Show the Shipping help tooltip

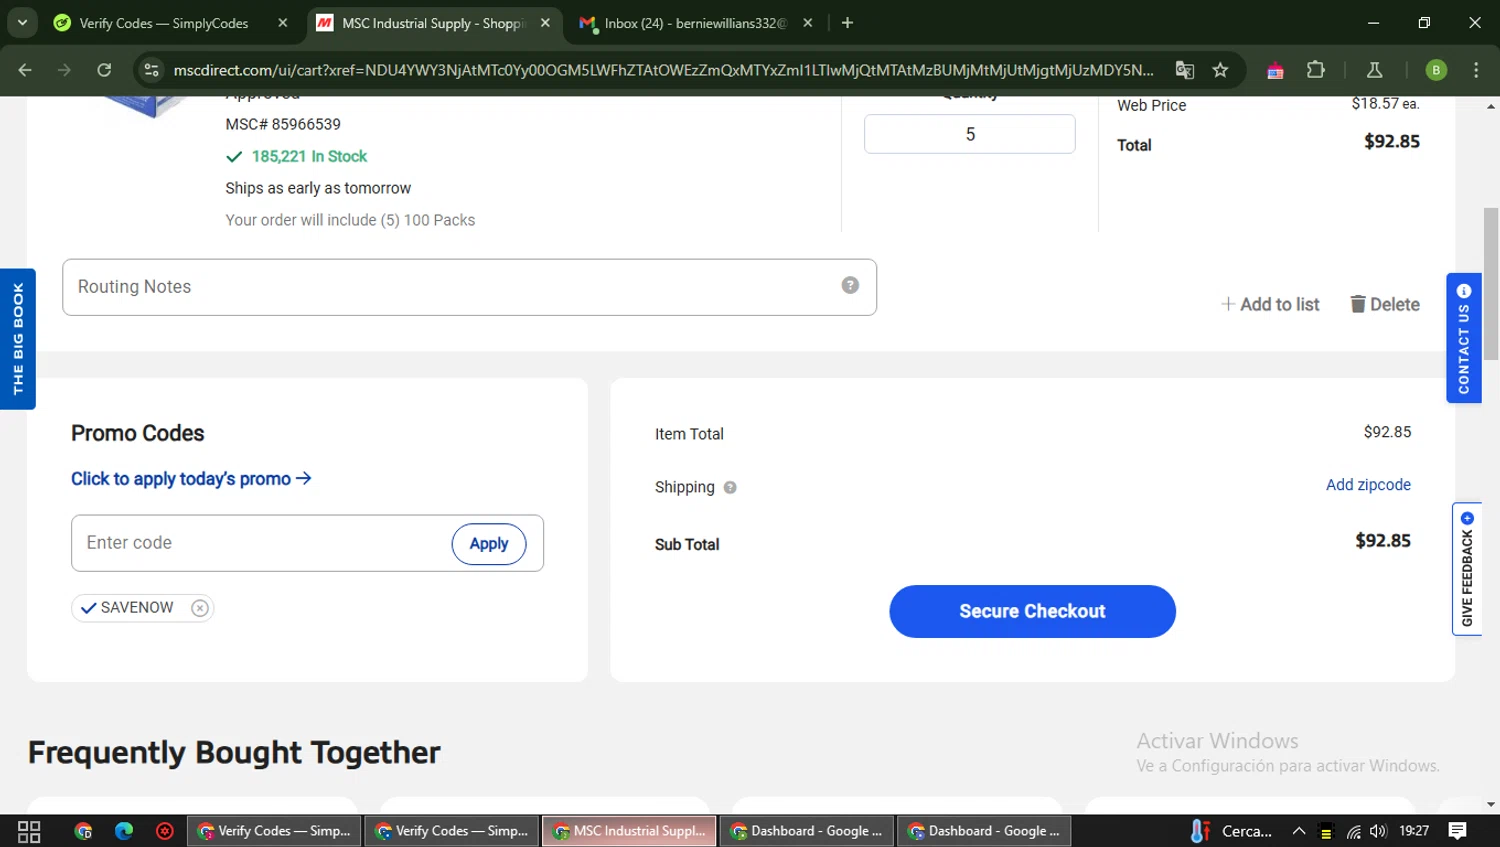pyautogui.click(x=730, y=488)
